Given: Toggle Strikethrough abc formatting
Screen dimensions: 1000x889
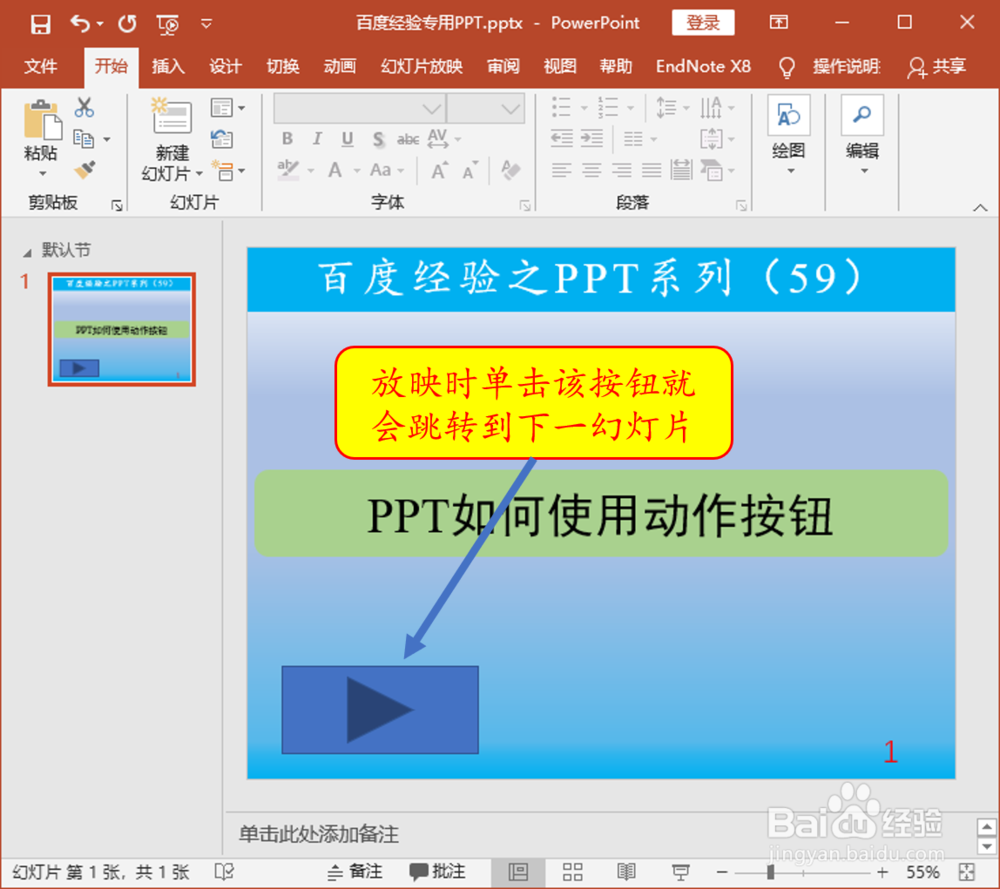Looking at the screenshot, I should click(x=408, y=138).
